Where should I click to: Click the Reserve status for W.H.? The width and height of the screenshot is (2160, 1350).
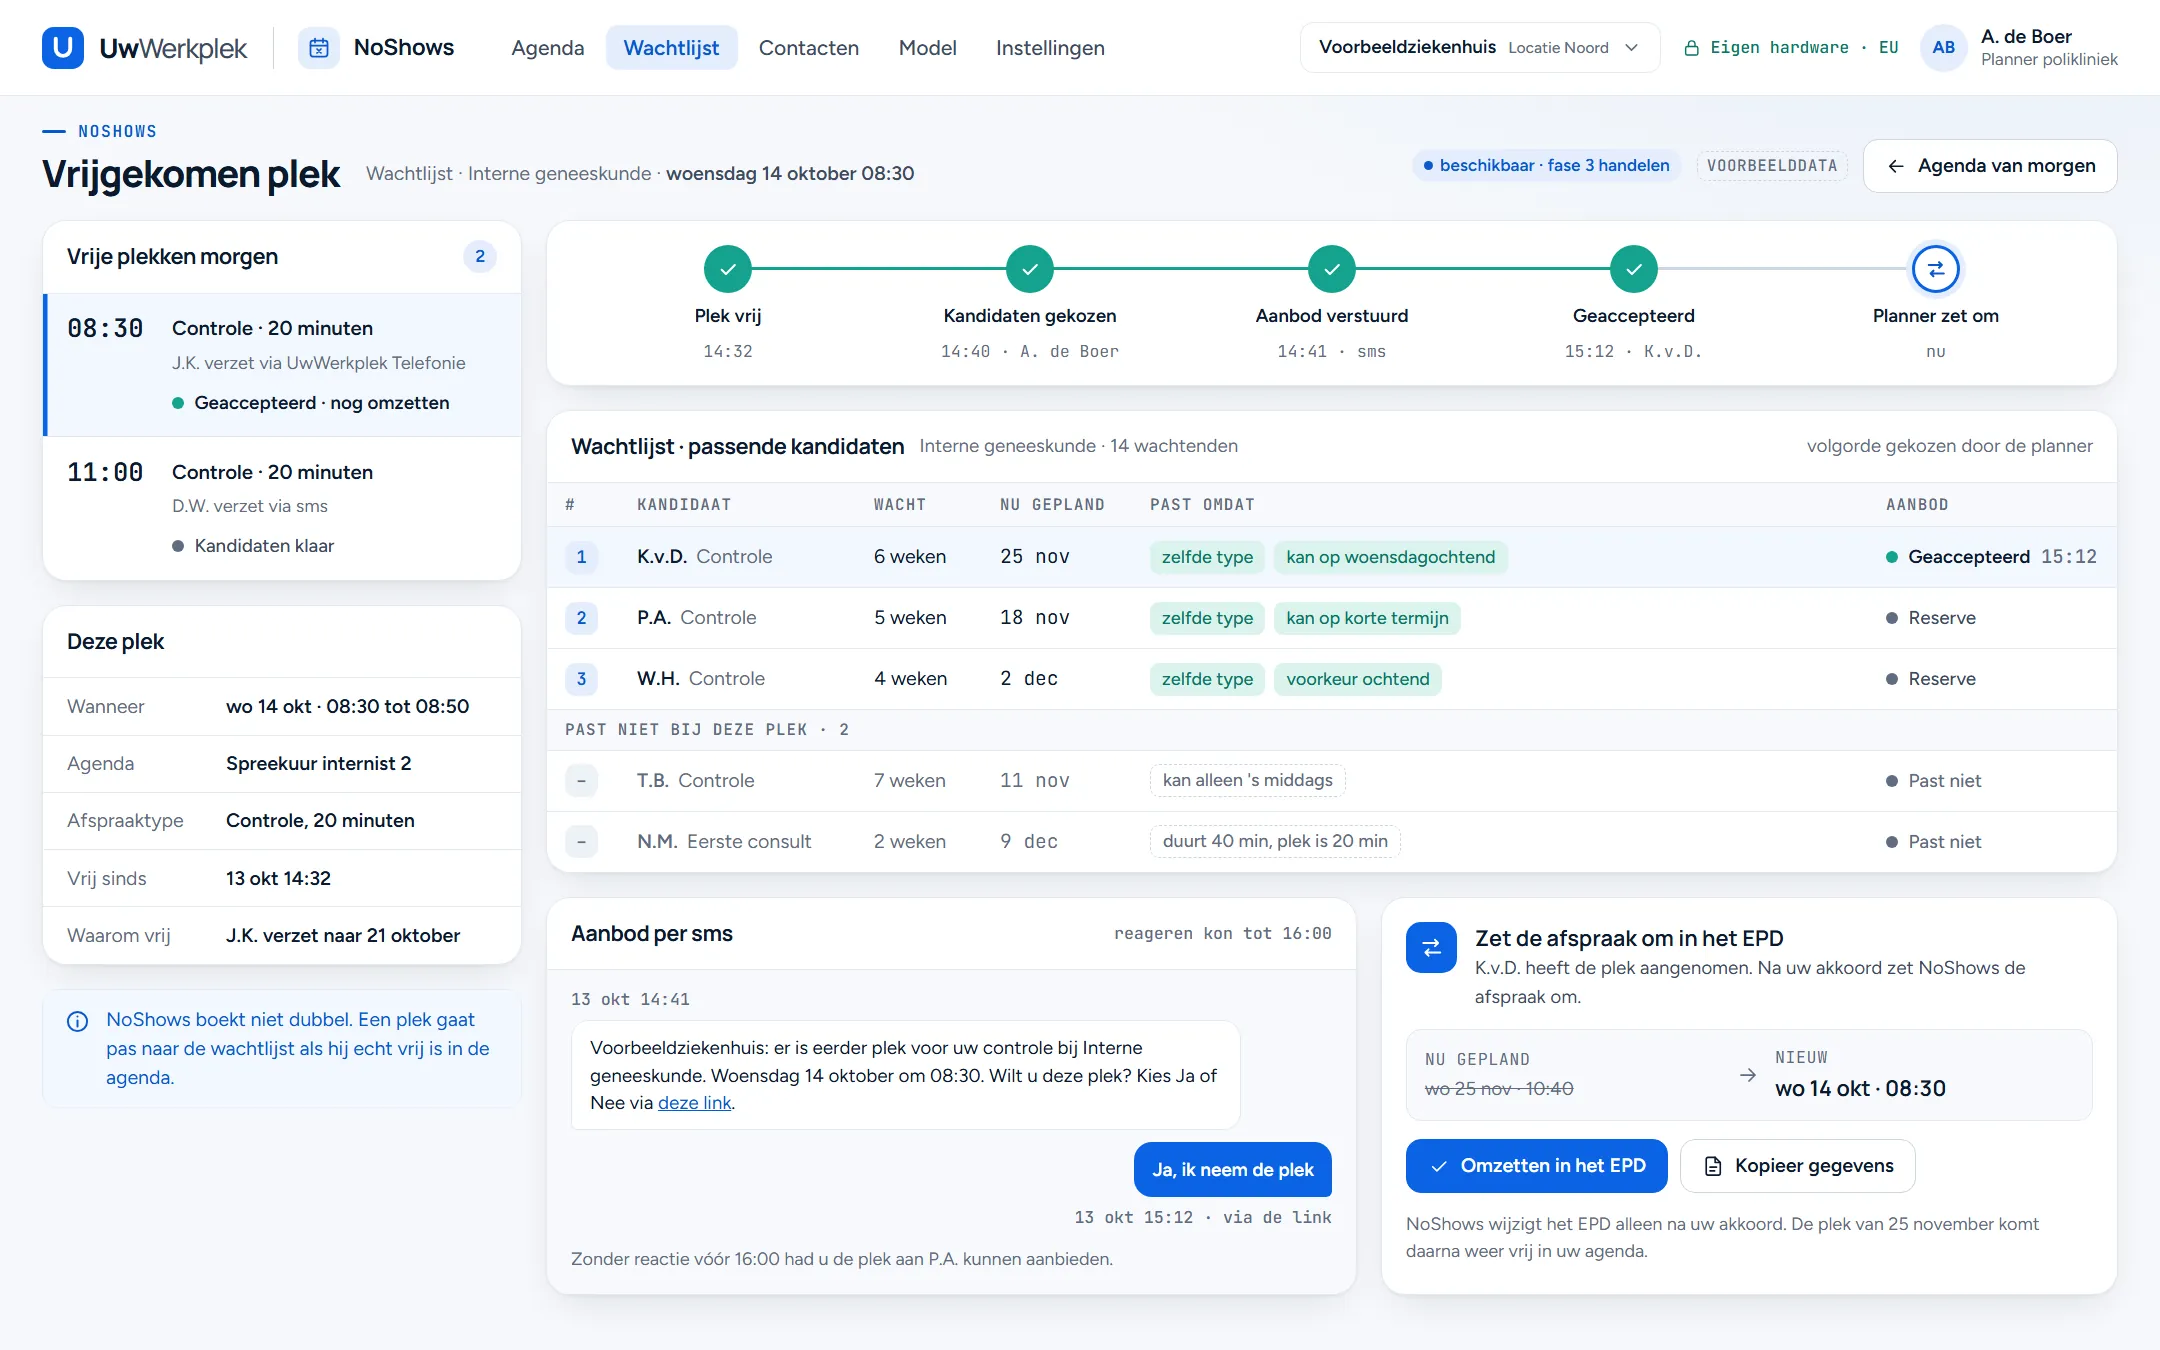click(1930, 679)
